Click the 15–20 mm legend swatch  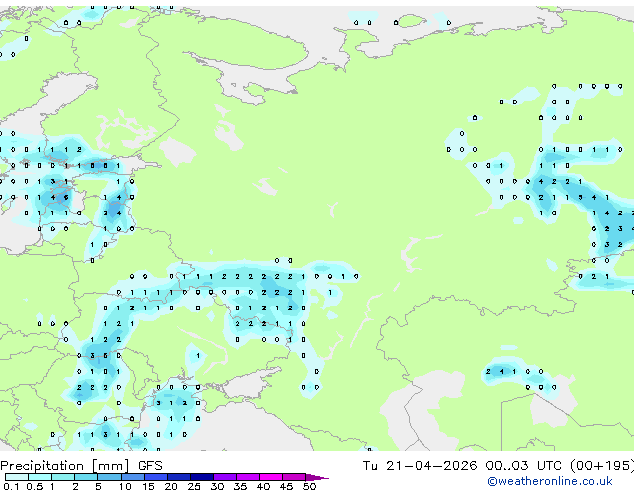pos(156,477)
